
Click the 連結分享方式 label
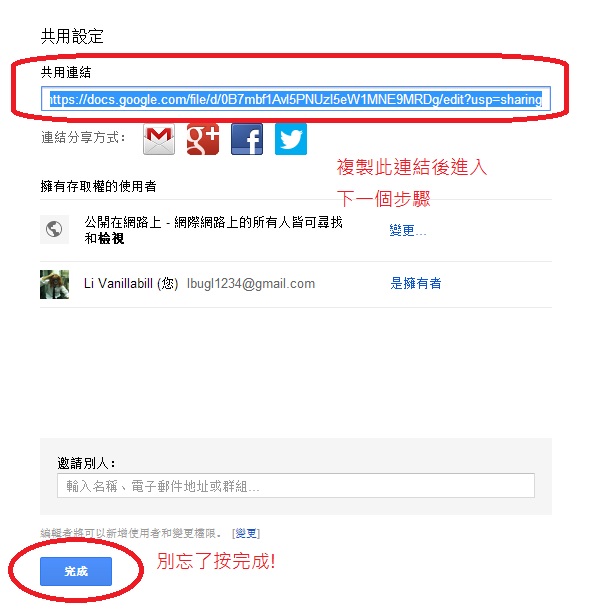point(84,137)
